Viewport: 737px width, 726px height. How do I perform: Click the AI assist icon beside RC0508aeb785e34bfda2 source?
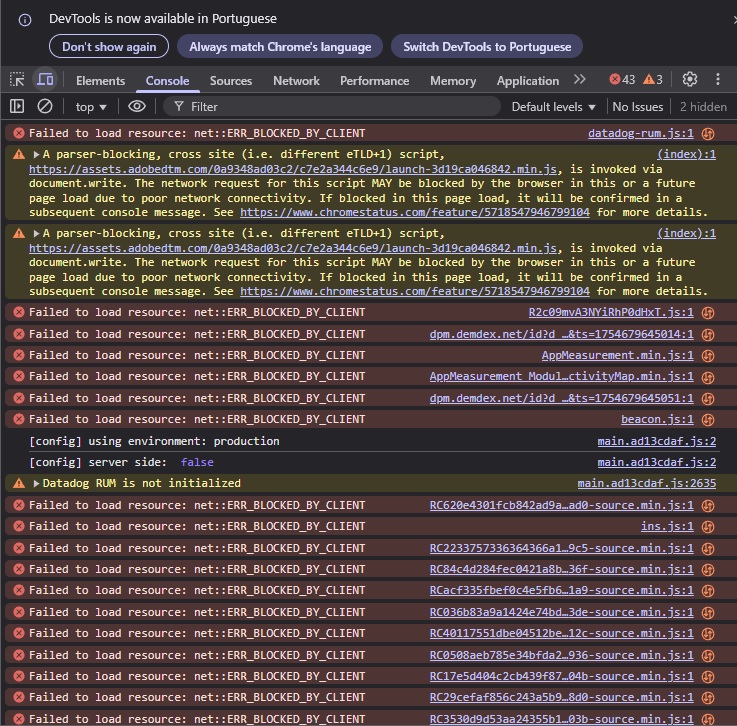(x=708, y=656)
